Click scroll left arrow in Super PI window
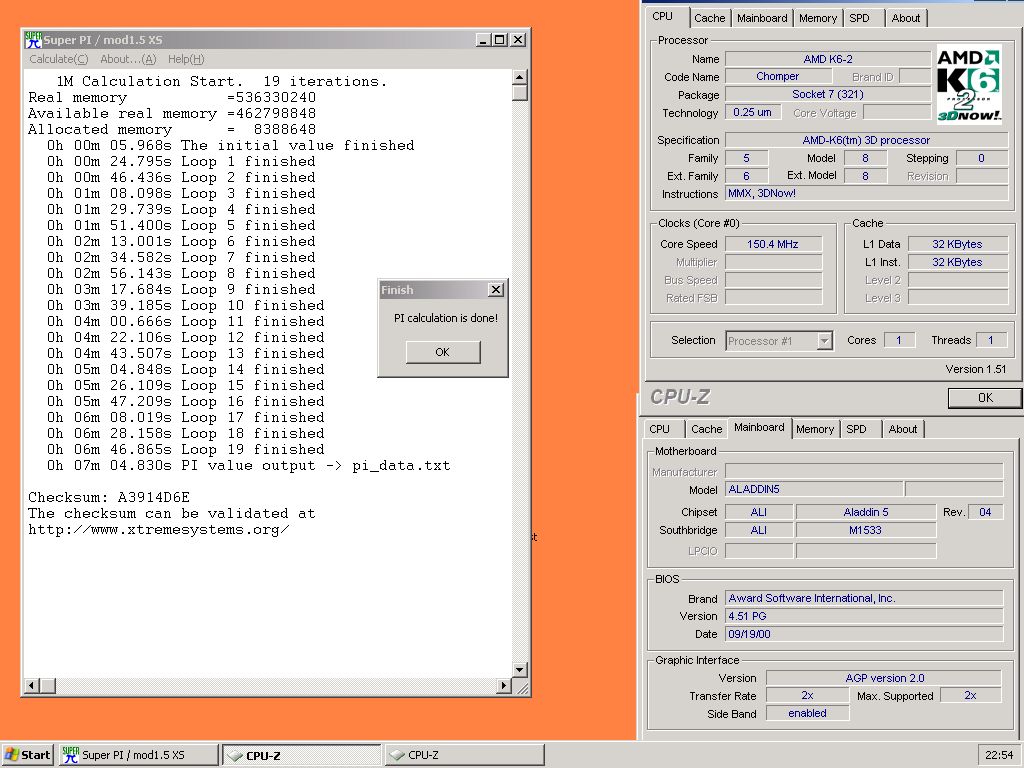The image size is (1024, 768). (x=32, y=686)
